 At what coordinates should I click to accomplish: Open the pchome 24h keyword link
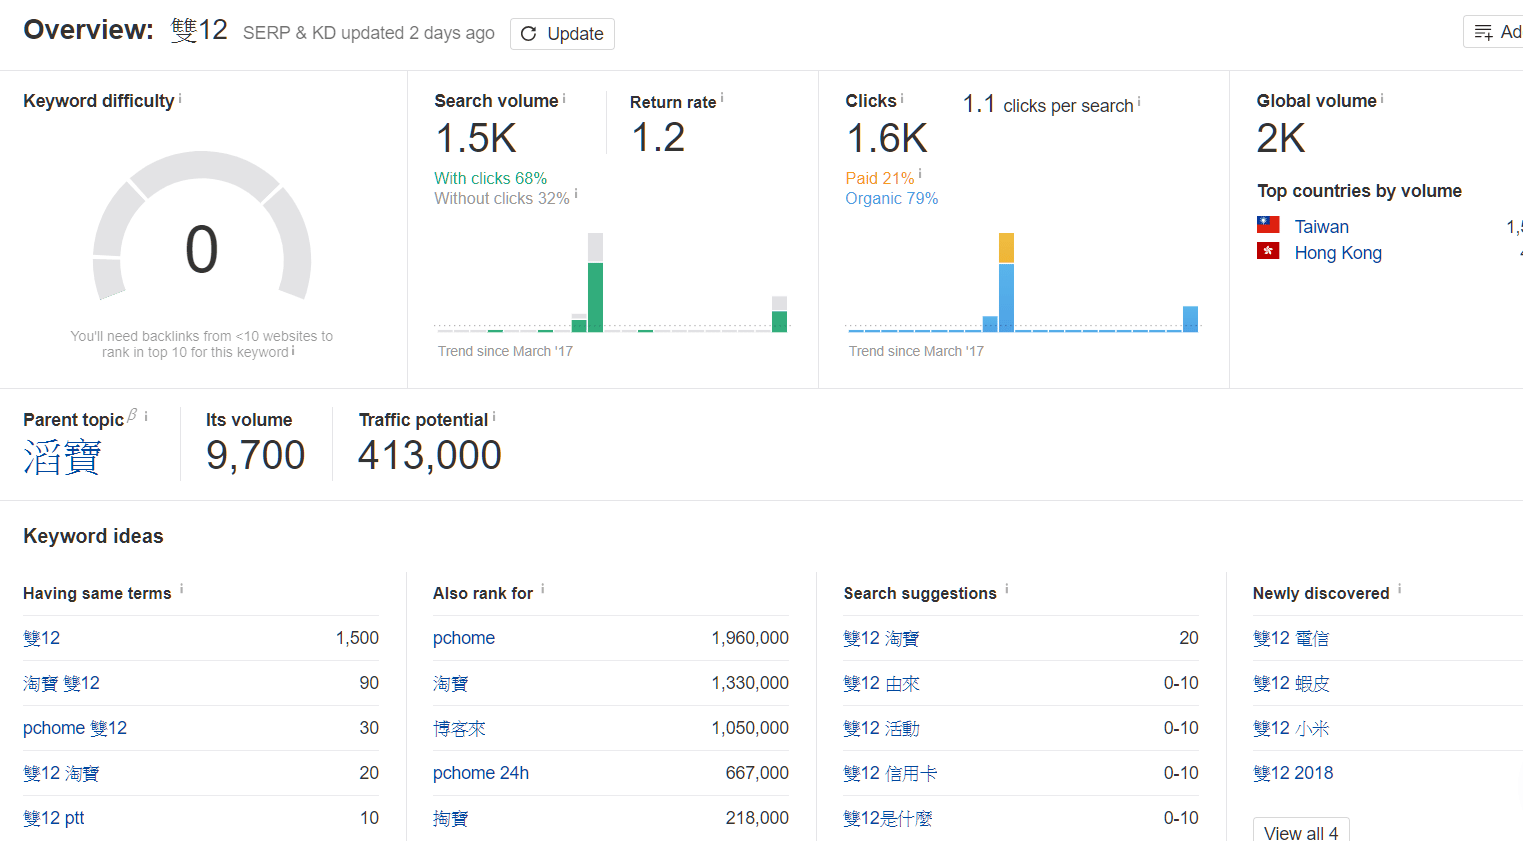[x=480, y=773]
